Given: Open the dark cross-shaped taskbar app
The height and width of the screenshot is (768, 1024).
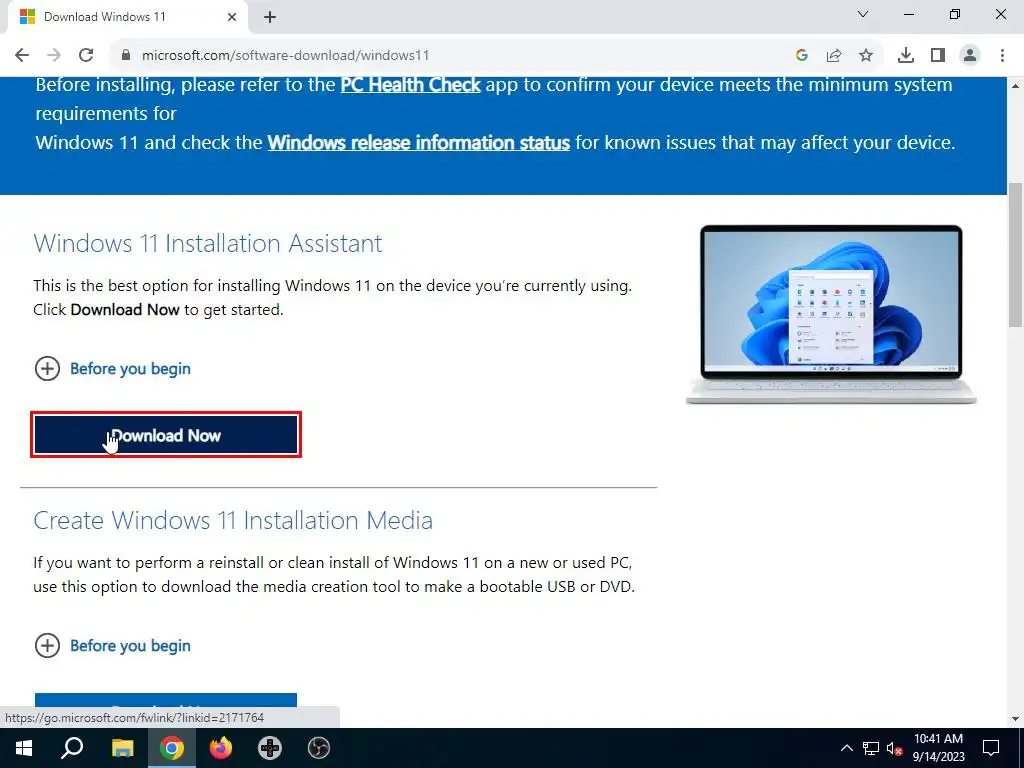Looking at the screenshot, I should pos(270,748).
